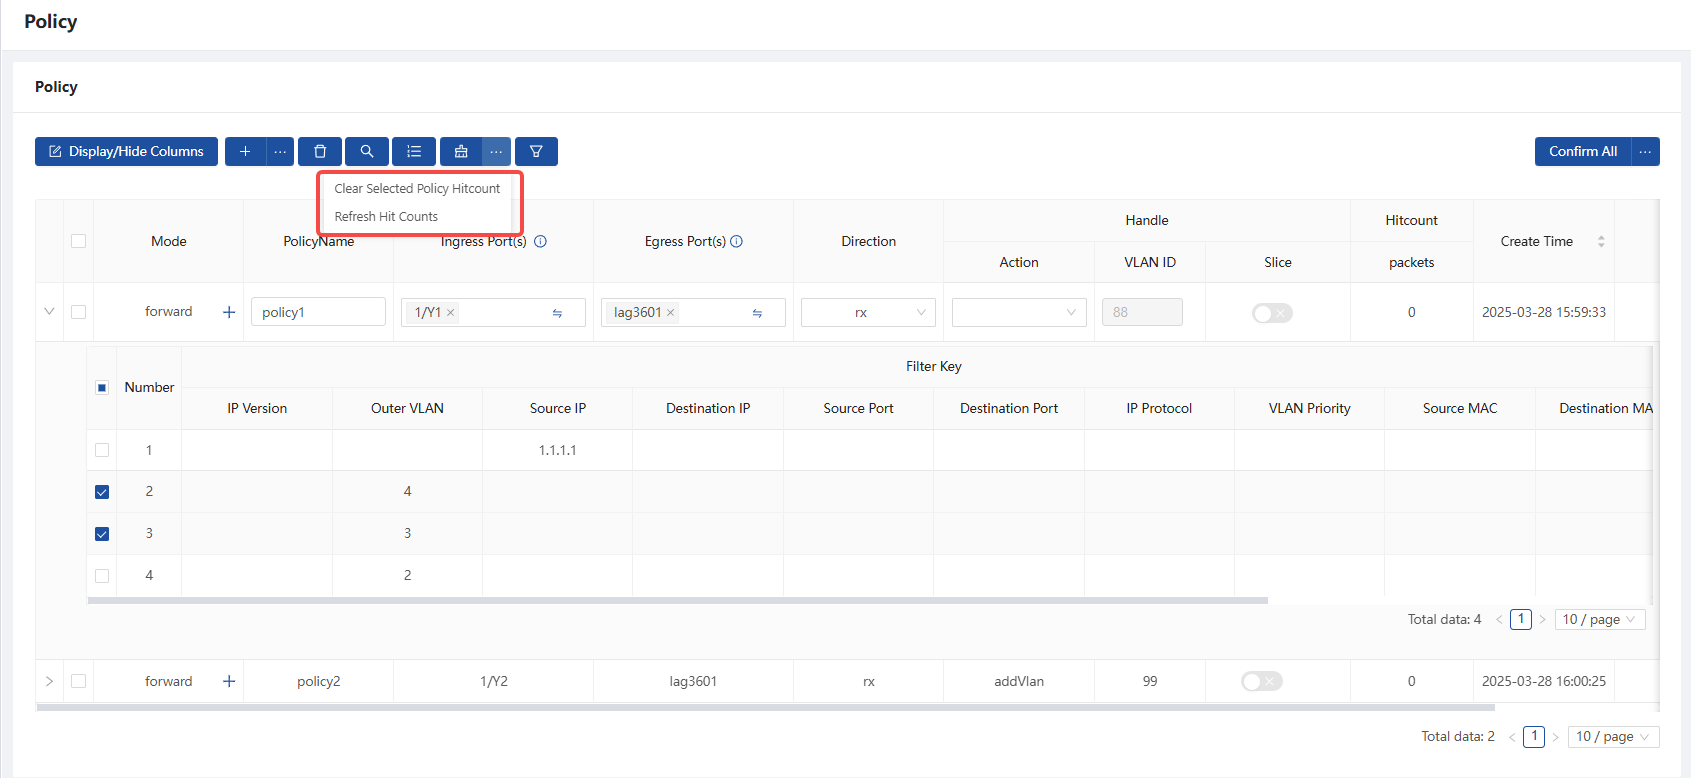Image resolution: width=1691 pixels, height=778 pixels.
Task: Click the trash delete icon in the toolbar
Action: click(x=320, y=151)
